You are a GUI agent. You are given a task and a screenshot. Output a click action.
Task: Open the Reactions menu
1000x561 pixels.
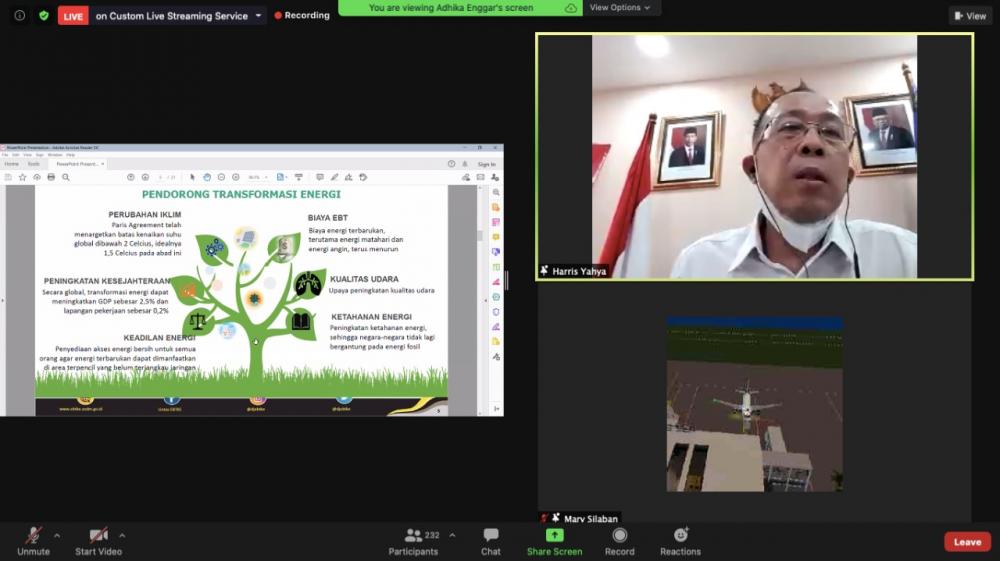[680, 535]
